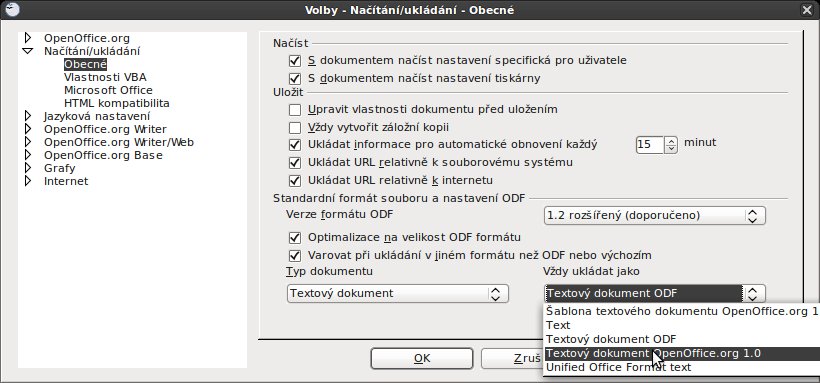Open the Typ dokumentu dropdown
Image resolution: width=820 pixels, height=383 pixels.
coord(397,293)
